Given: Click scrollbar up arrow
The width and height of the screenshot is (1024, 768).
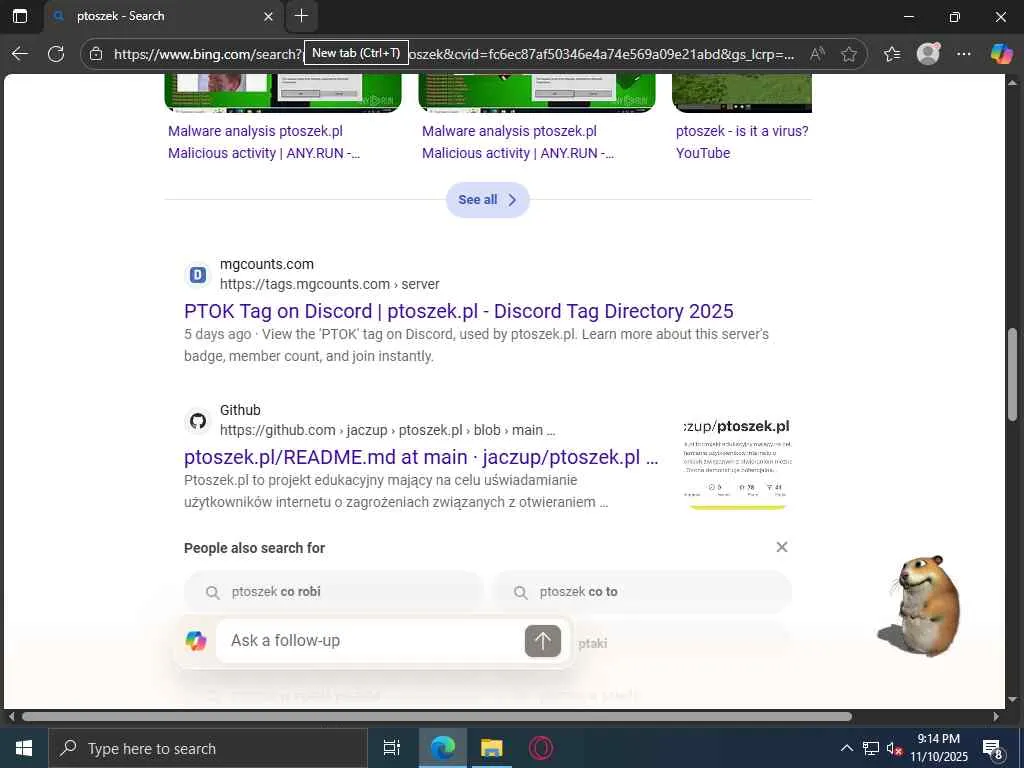Looking at the screenshot, I should coord(1012,82).
